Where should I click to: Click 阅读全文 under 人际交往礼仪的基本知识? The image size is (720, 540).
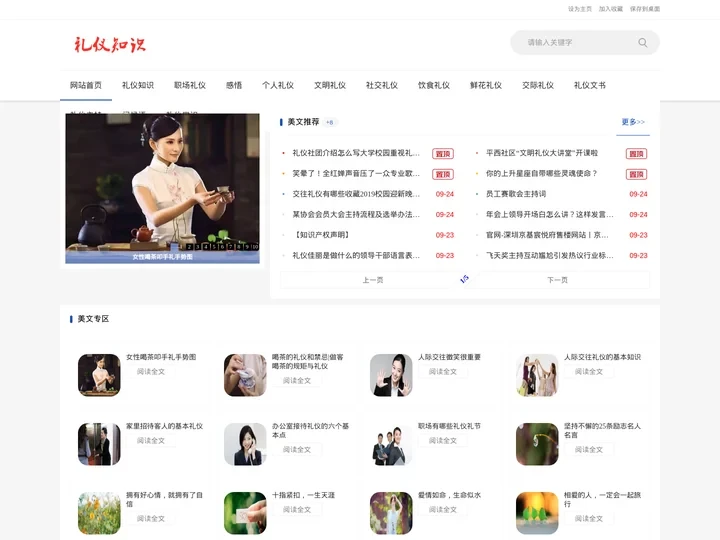click(589, 371)
